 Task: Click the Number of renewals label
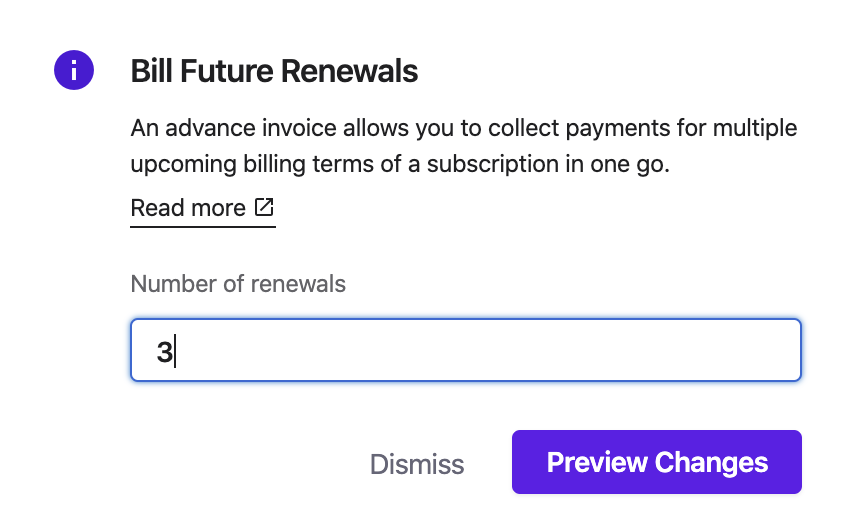coord(238,283)
